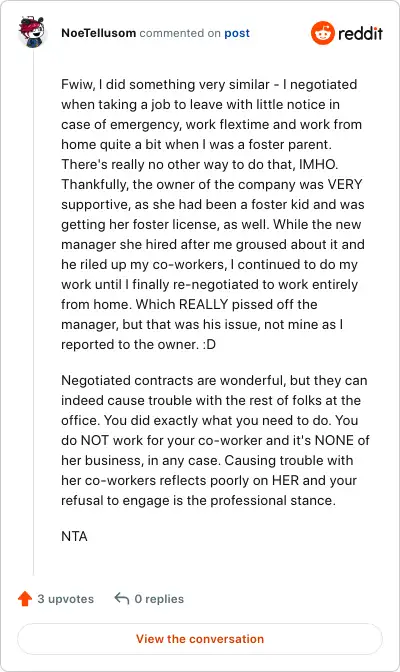Click the "commented on" header text
The width and height of the screenshot is (400, 672).
pos(180,33)
